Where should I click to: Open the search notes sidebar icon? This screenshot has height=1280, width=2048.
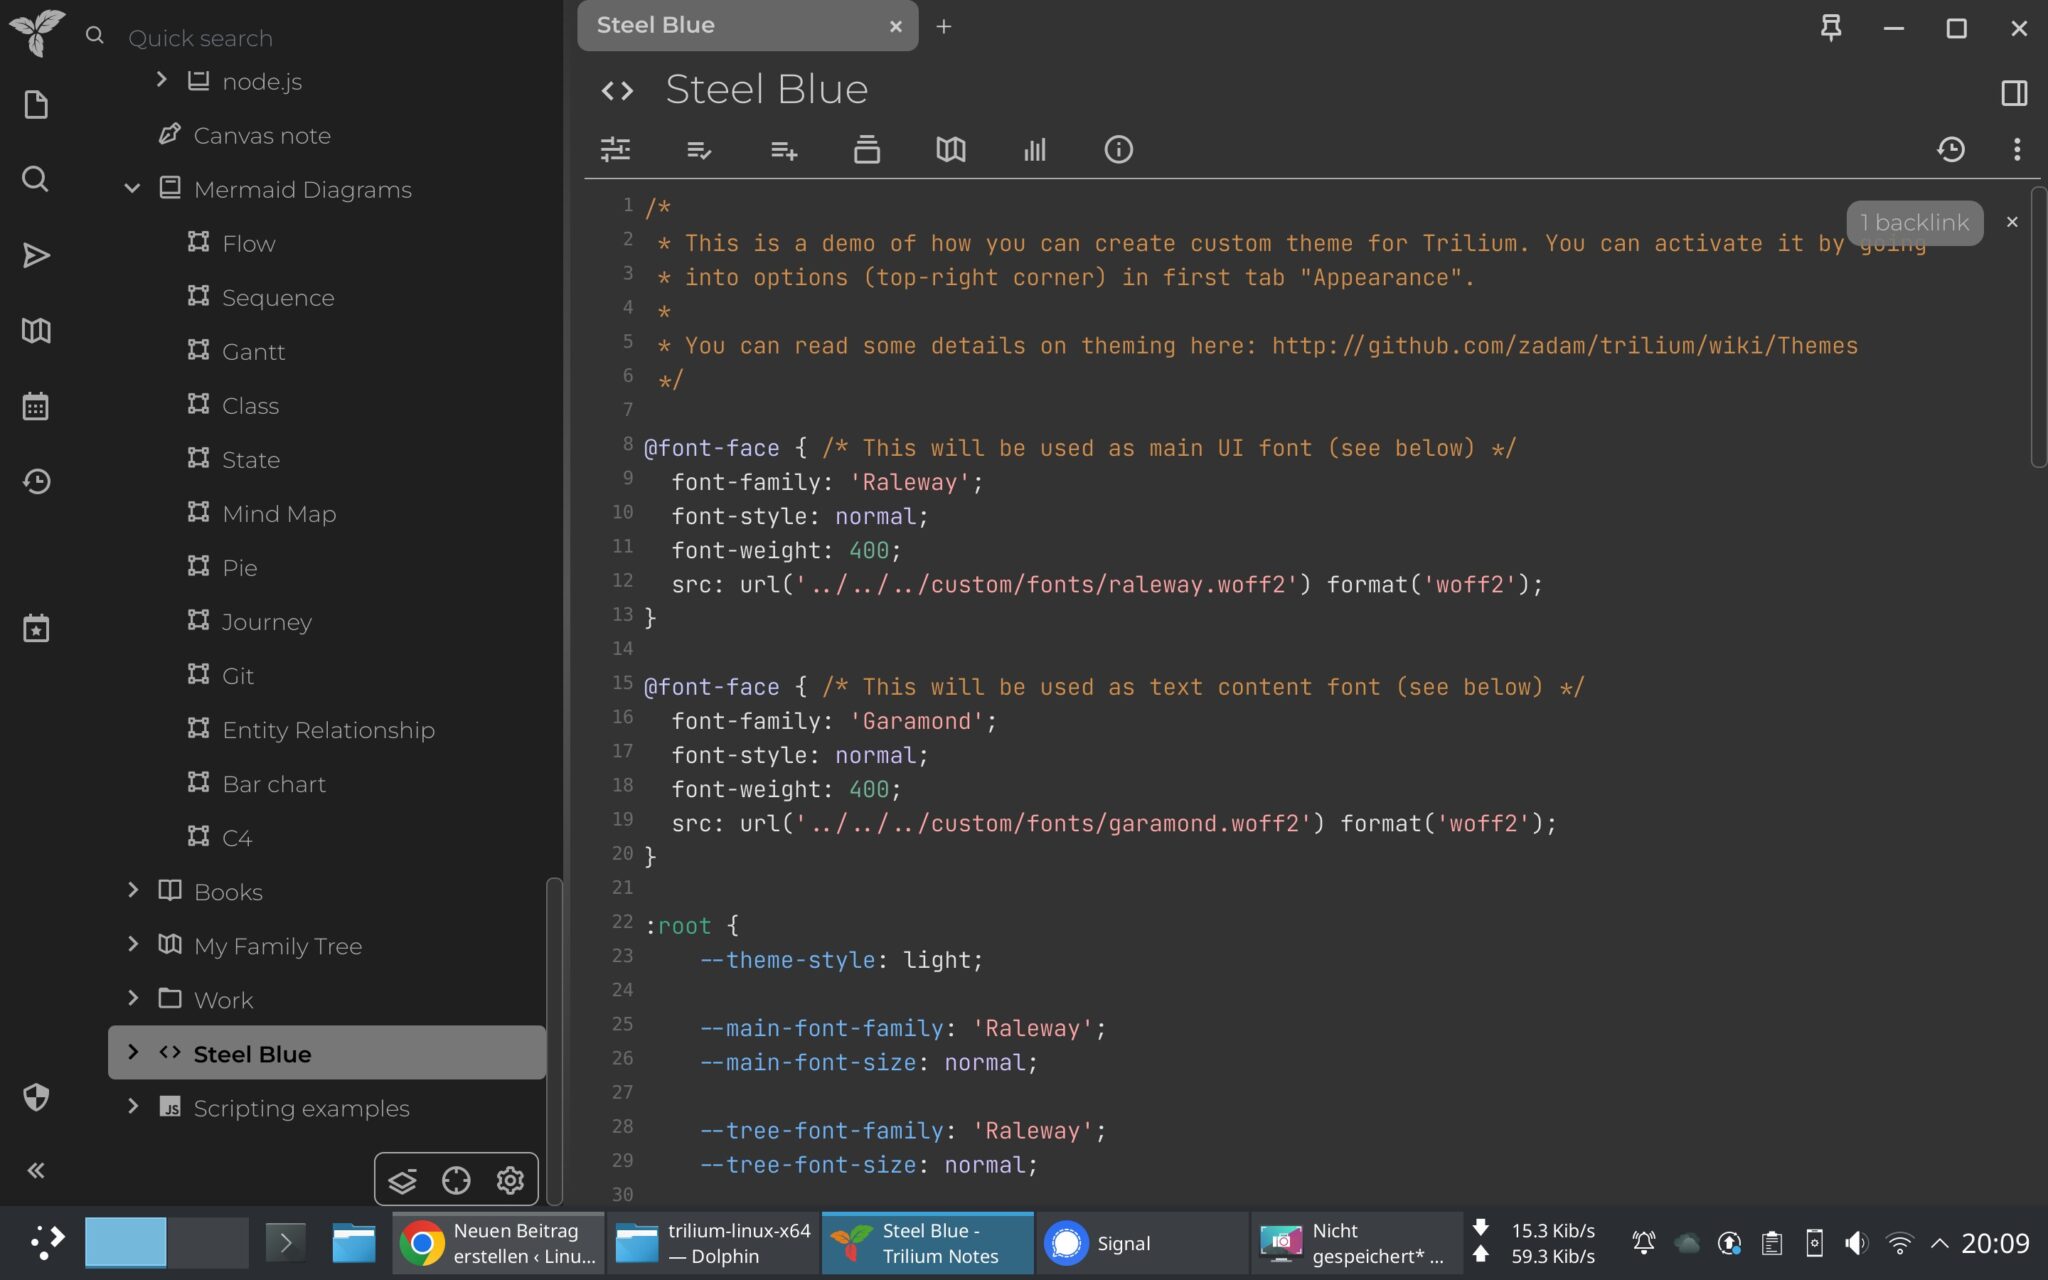coord(36,179)
